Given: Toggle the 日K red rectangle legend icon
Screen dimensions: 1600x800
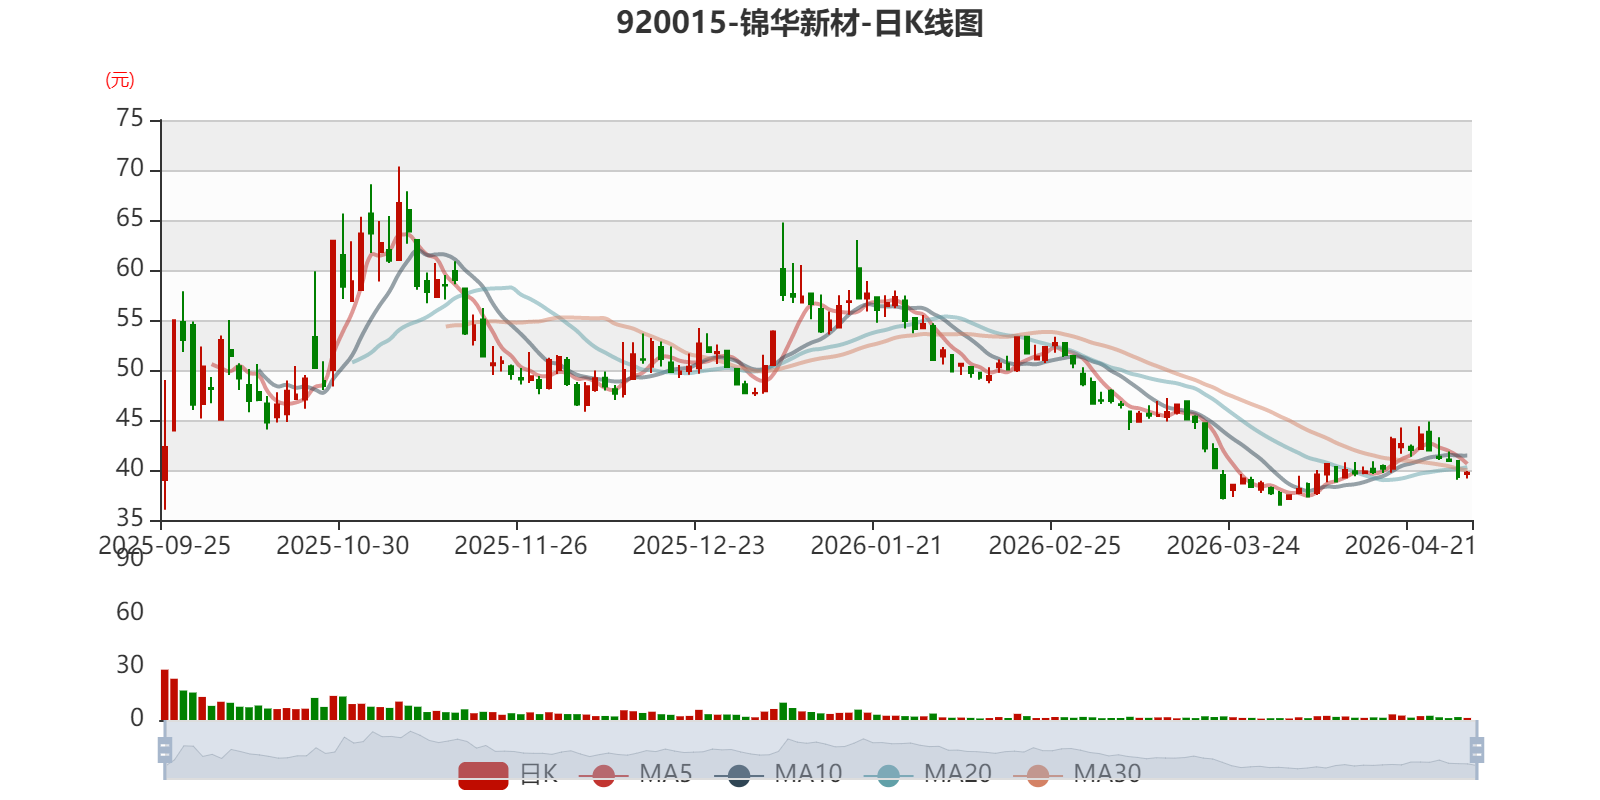Looking at the screenshot, I should (483, 775).
